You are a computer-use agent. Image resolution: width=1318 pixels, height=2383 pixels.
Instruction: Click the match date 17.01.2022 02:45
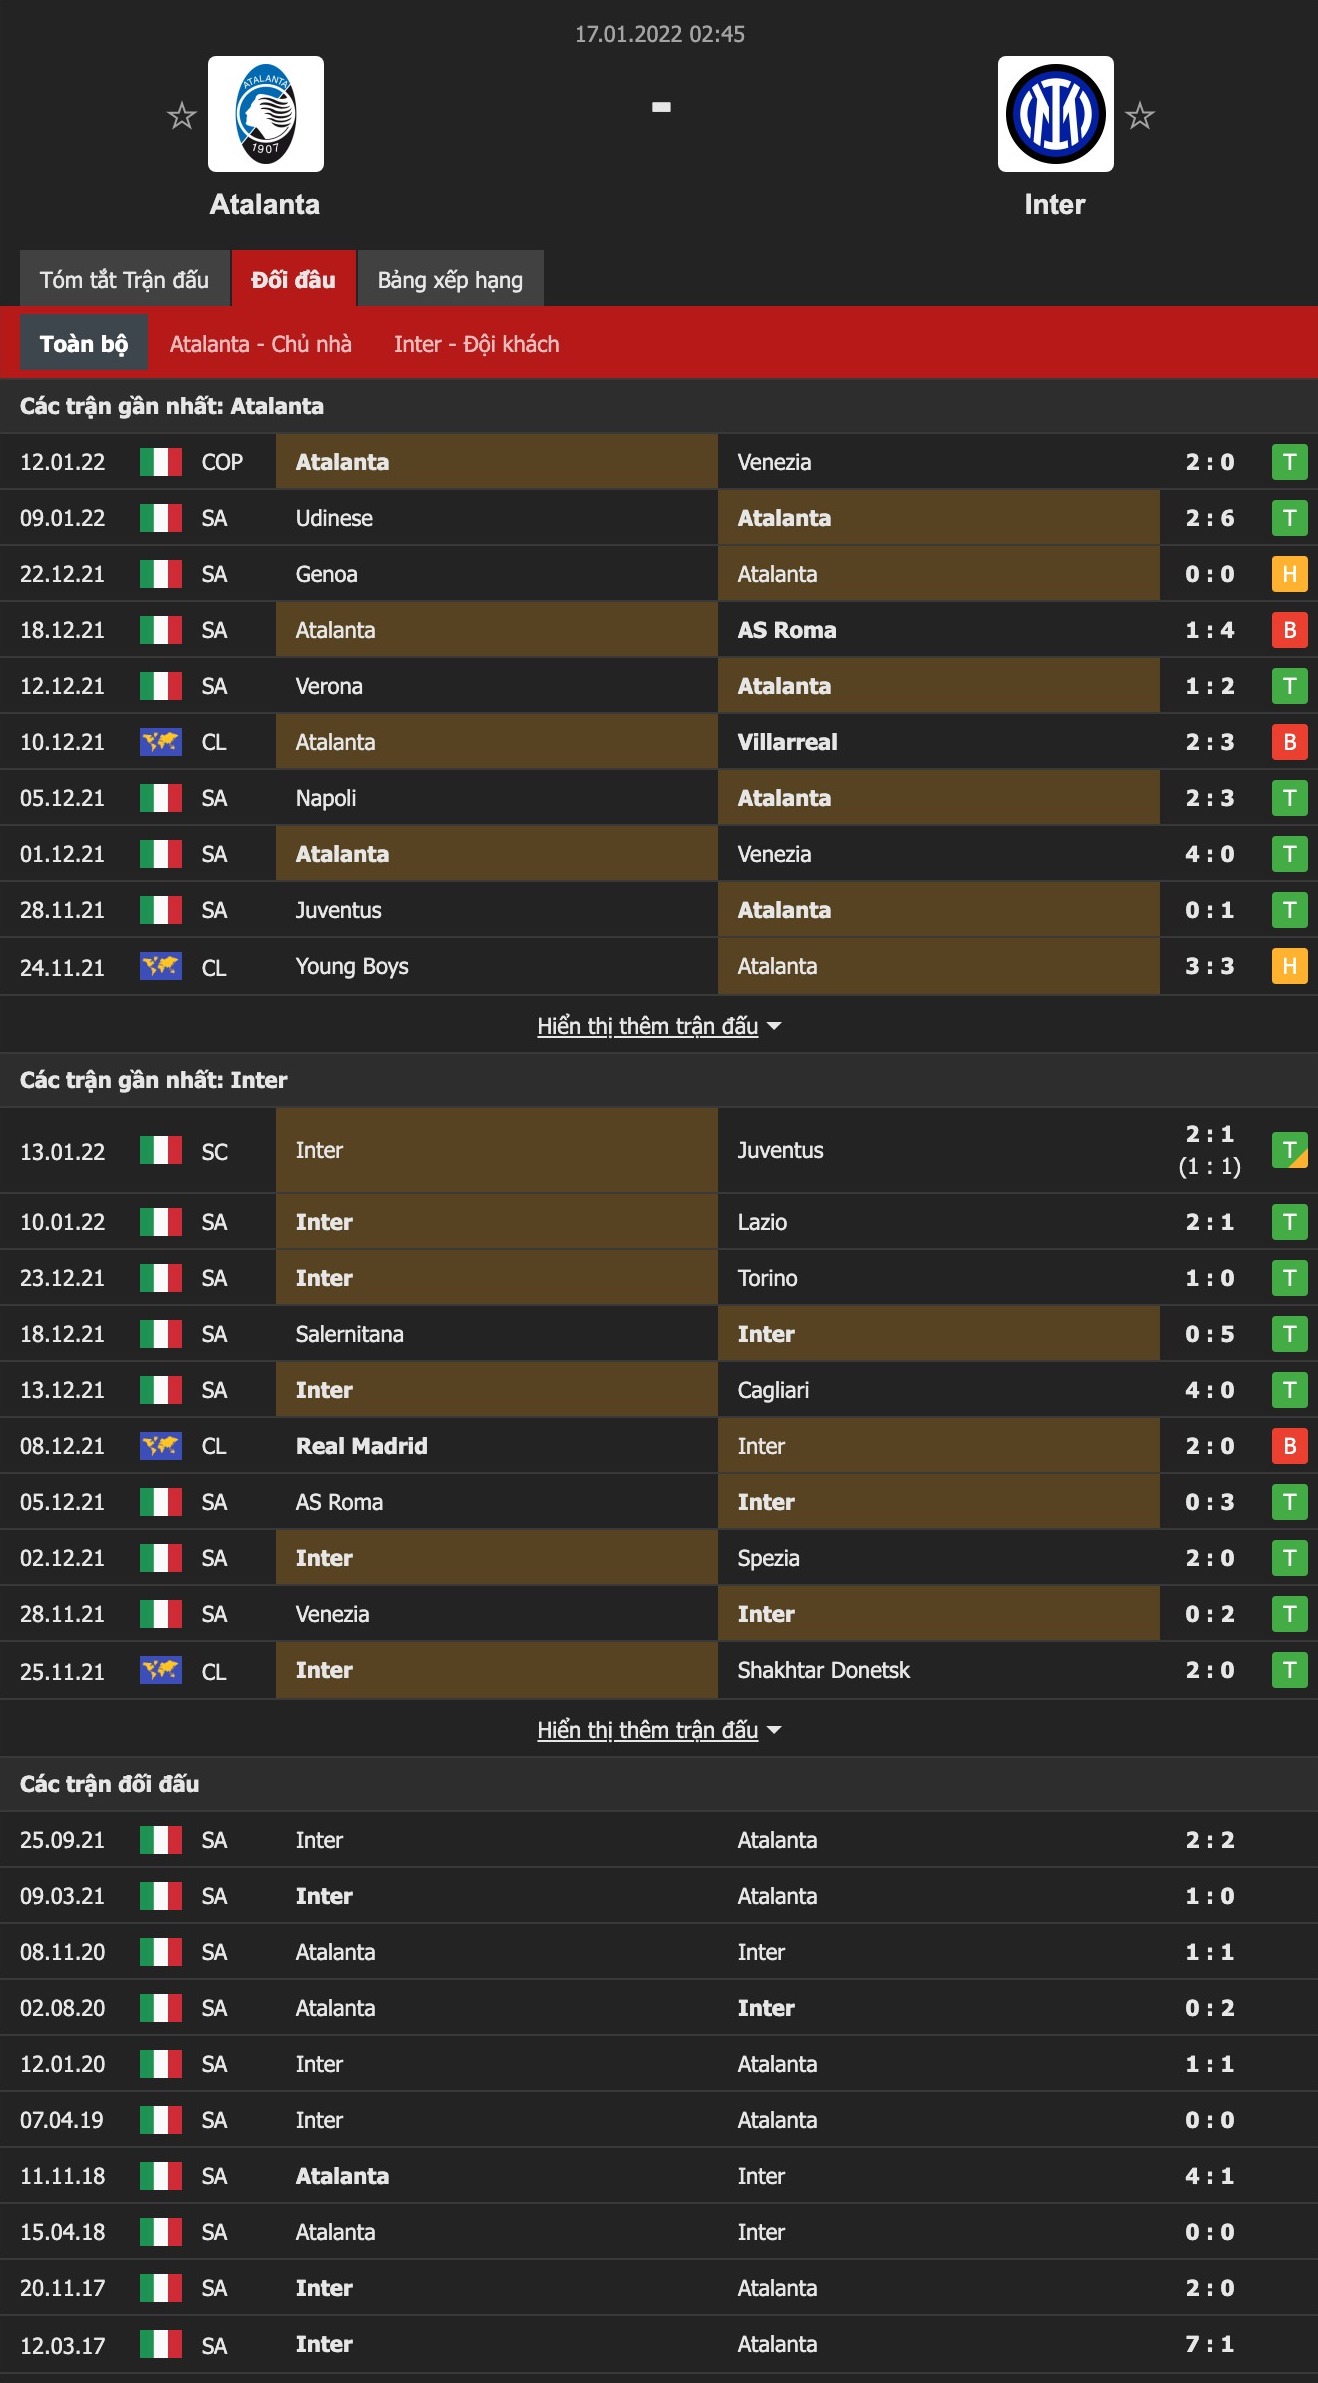click(660, 34)
